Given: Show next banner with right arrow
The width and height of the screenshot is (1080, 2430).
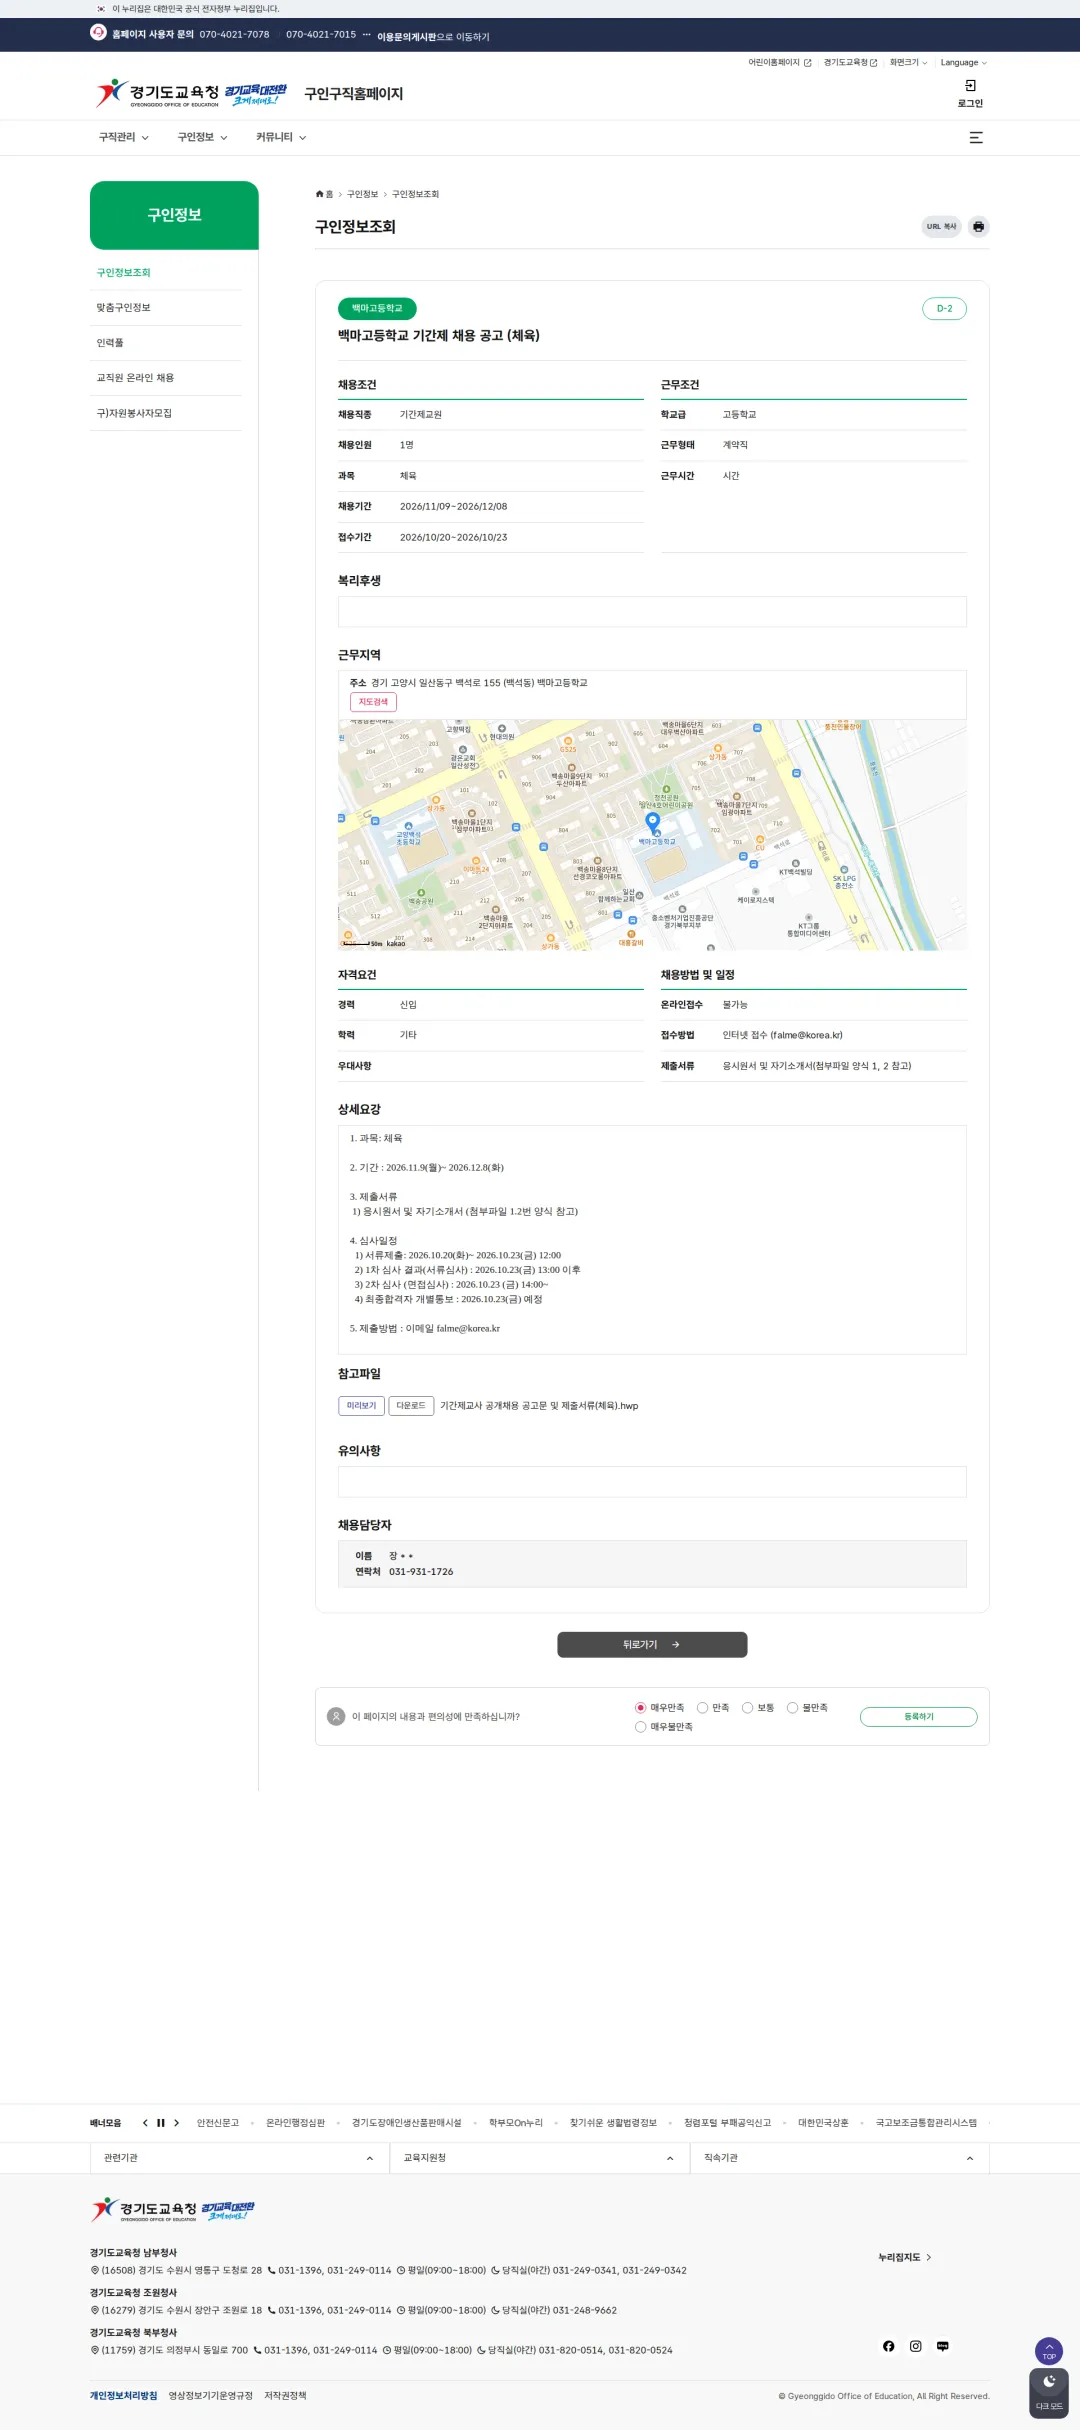Looking at the screenshot, I should click(176, 2123).
